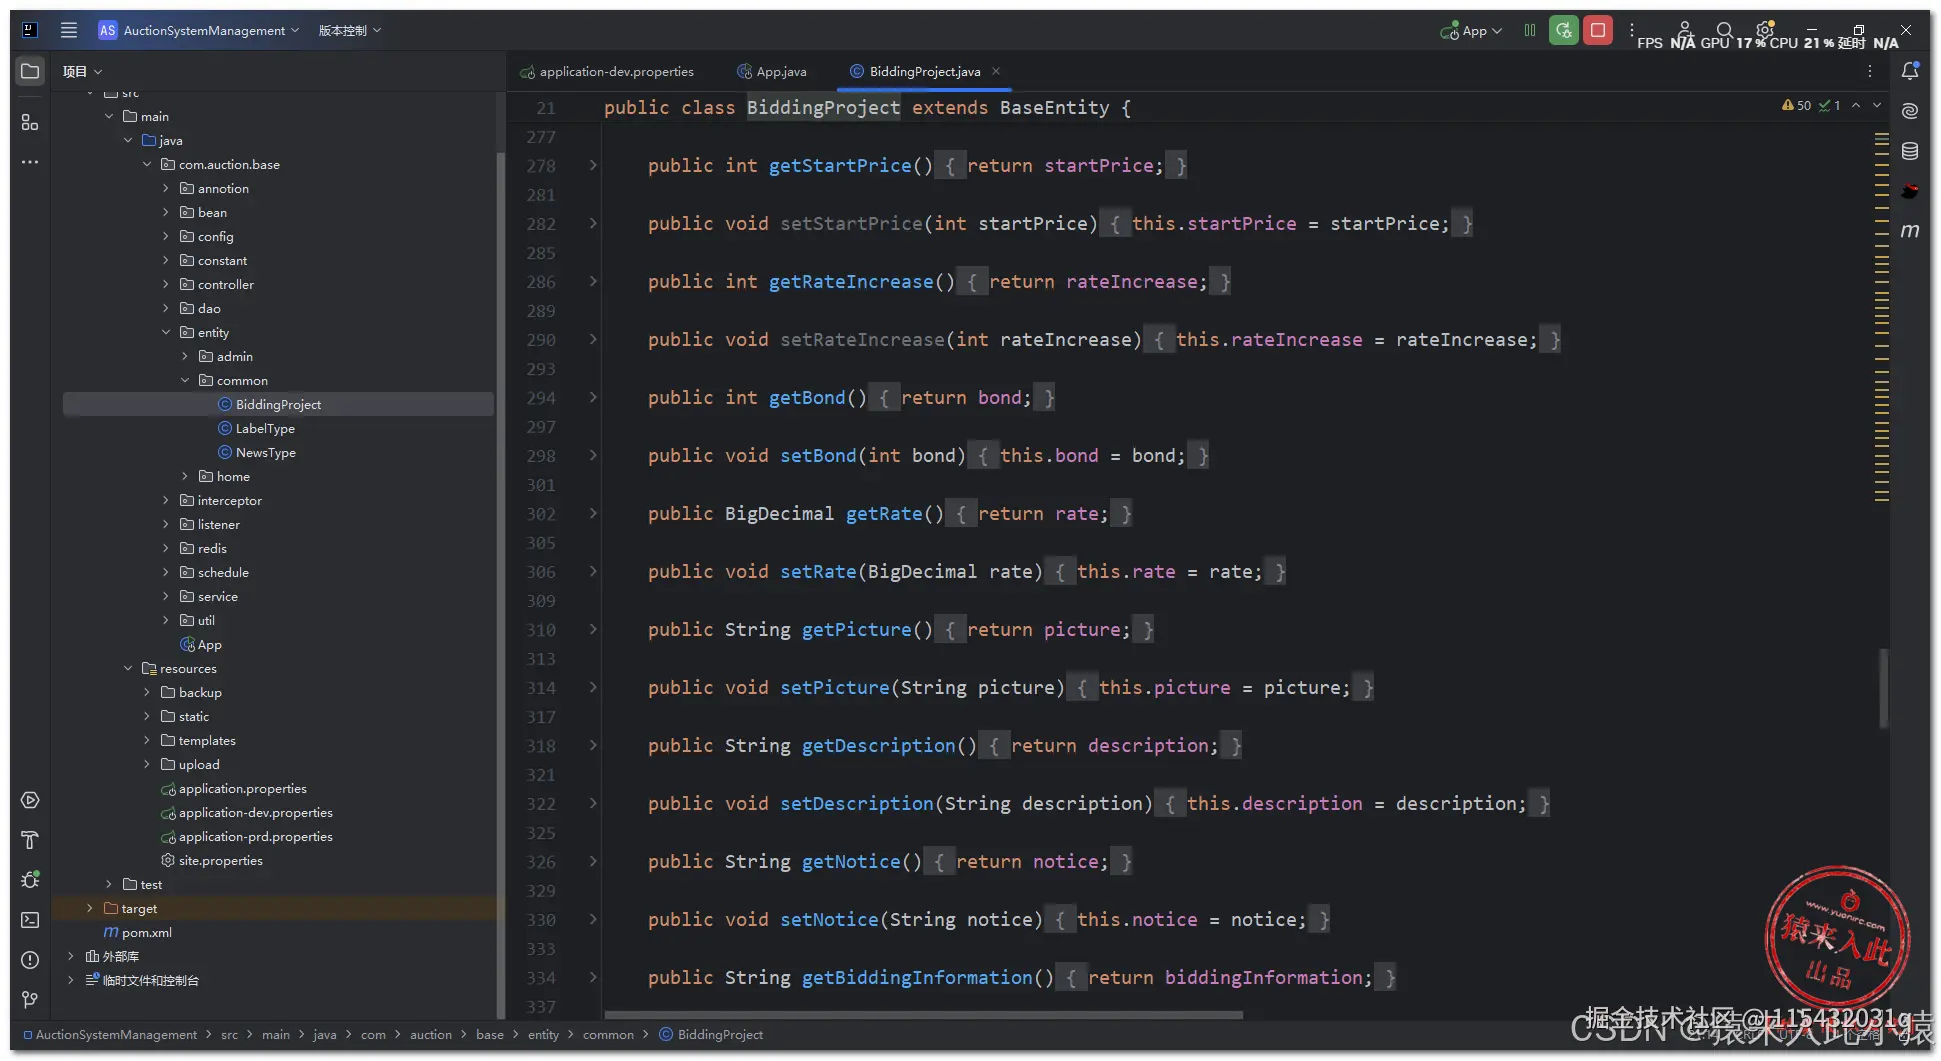Select site.properties file
The image size is (1941, 1061).
(212, 860)
